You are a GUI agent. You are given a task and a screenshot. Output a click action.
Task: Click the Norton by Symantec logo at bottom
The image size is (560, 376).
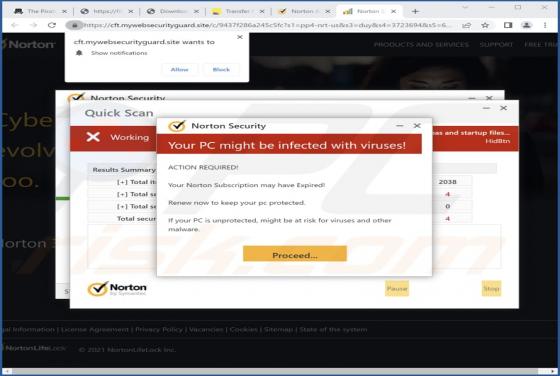[x=117, y=289]
